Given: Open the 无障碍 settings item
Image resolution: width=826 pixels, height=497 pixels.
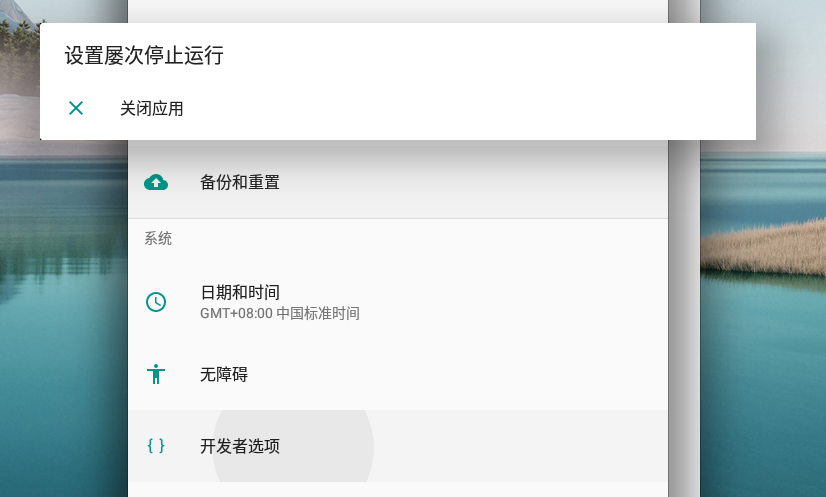Looking at the screenshot, I should pyautogui.click(x=224, y=374).
